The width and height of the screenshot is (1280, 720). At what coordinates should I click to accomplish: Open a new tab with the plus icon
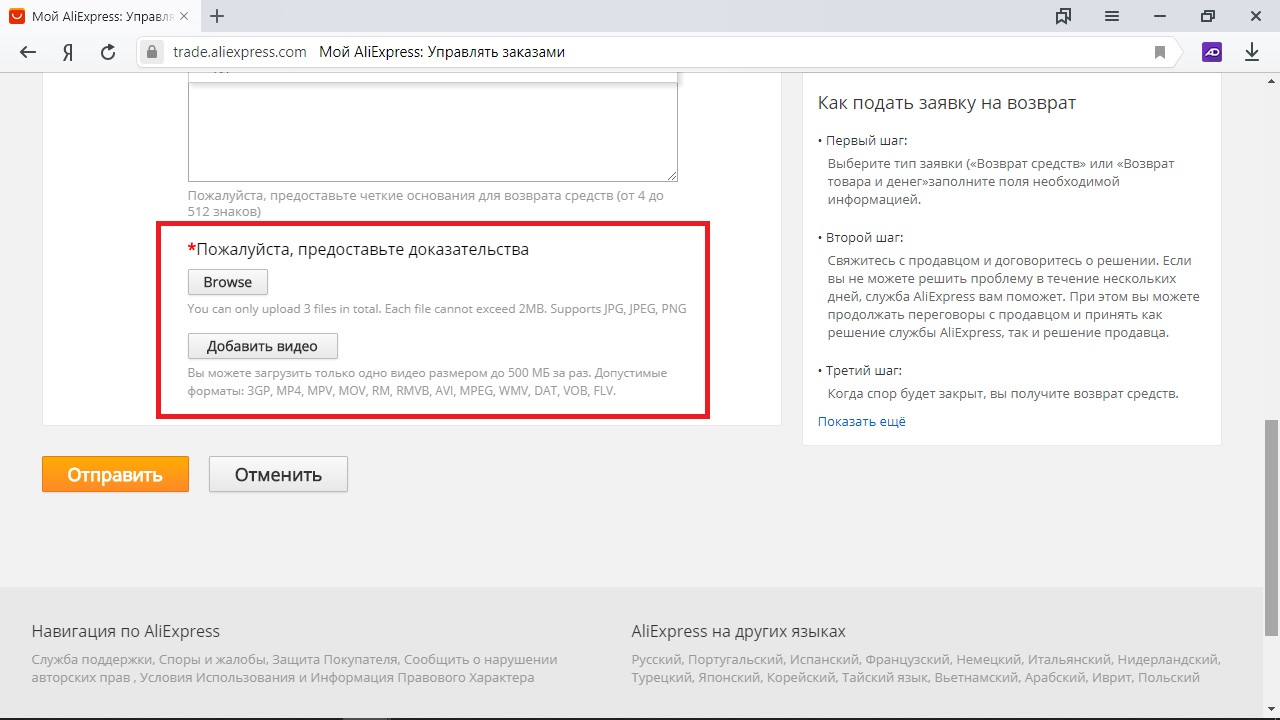217,16
